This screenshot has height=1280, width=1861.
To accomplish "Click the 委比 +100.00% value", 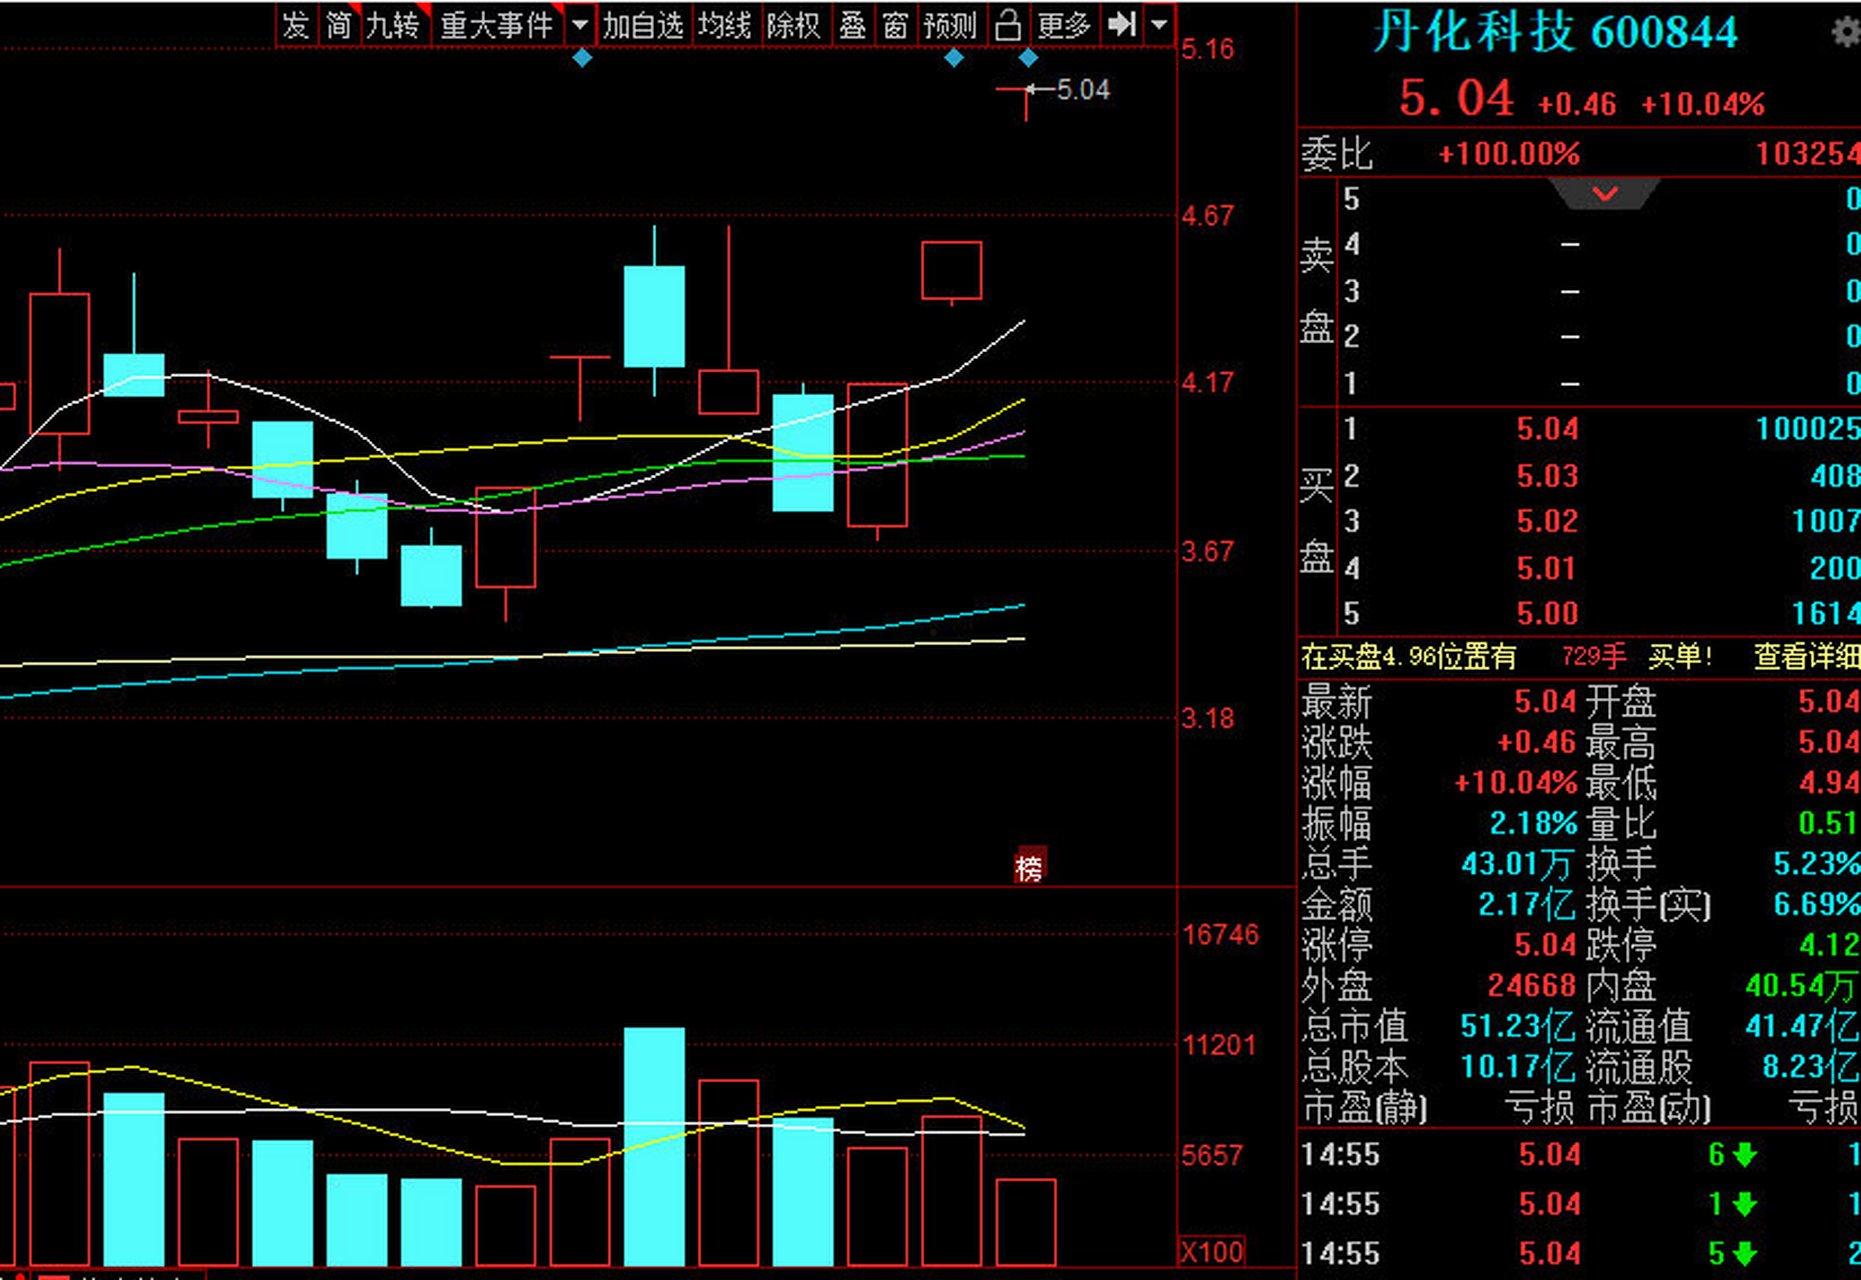I will pyautogui.click(x=1509, y=154).
